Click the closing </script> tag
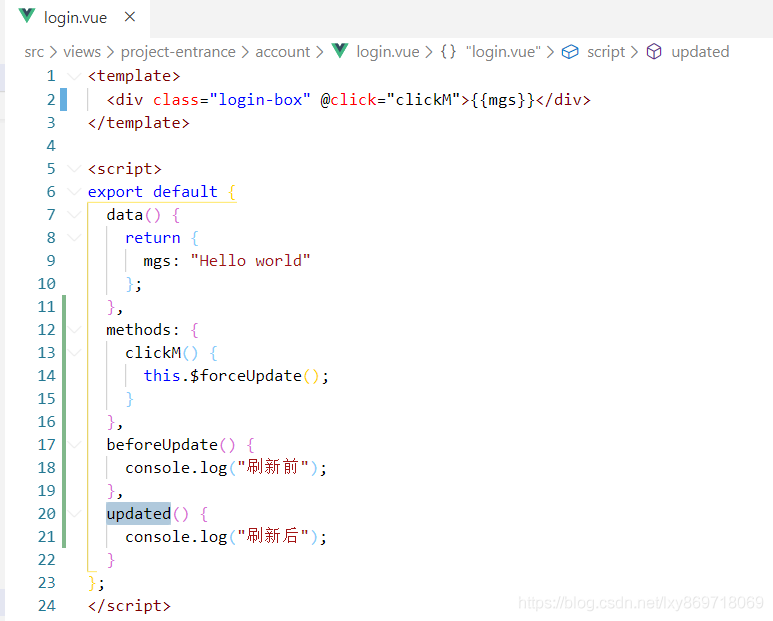 click(x=129, y=605)
